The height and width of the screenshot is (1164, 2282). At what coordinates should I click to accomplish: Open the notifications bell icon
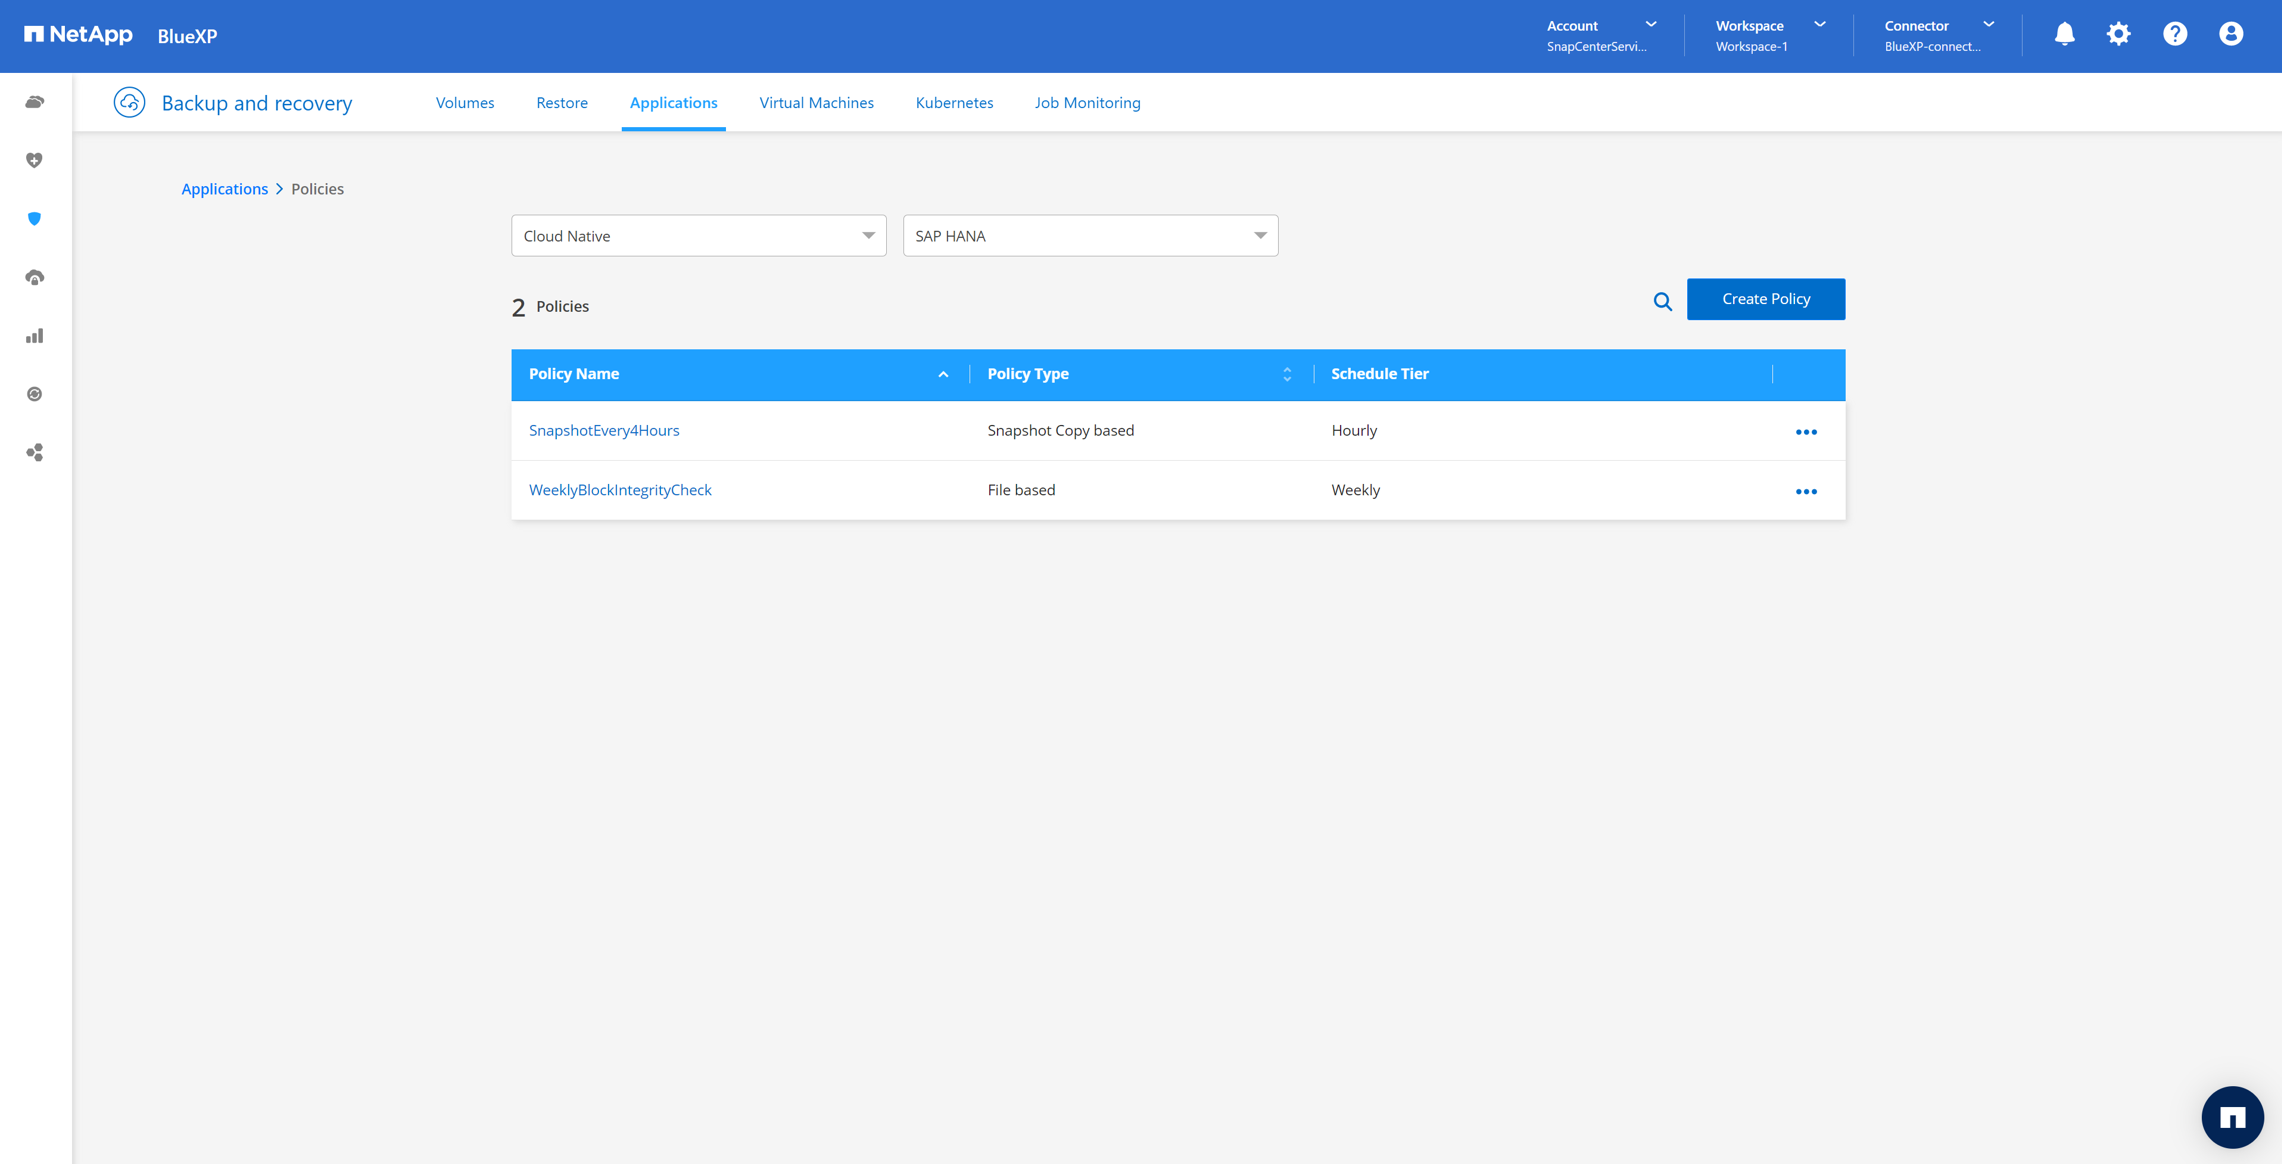[2064, 34]
